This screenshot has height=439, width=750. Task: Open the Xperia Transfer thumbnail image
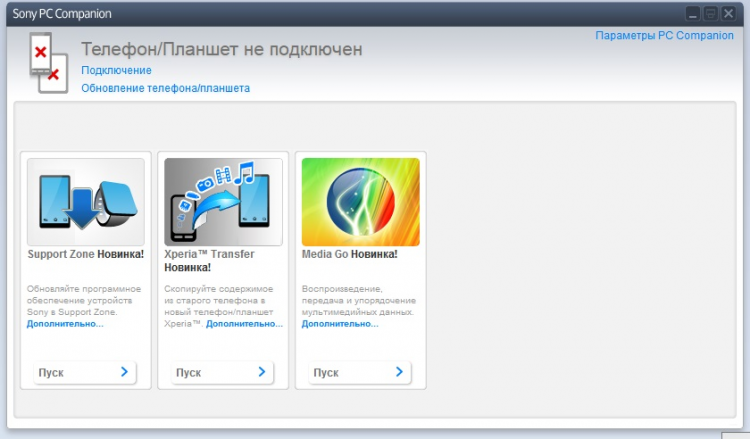click(x=223, y=202)
